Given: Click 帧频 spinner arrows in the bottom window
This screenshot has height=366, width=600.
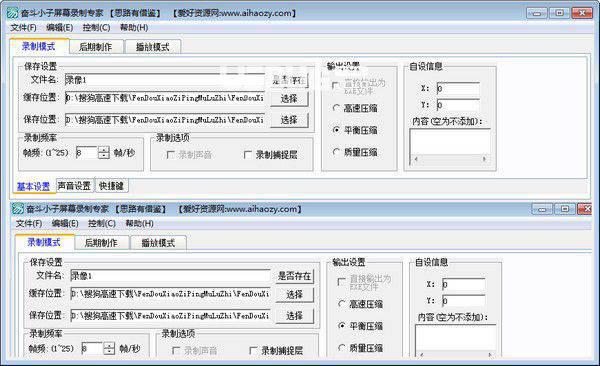Looking at the screenshot, I should [109, 349].
